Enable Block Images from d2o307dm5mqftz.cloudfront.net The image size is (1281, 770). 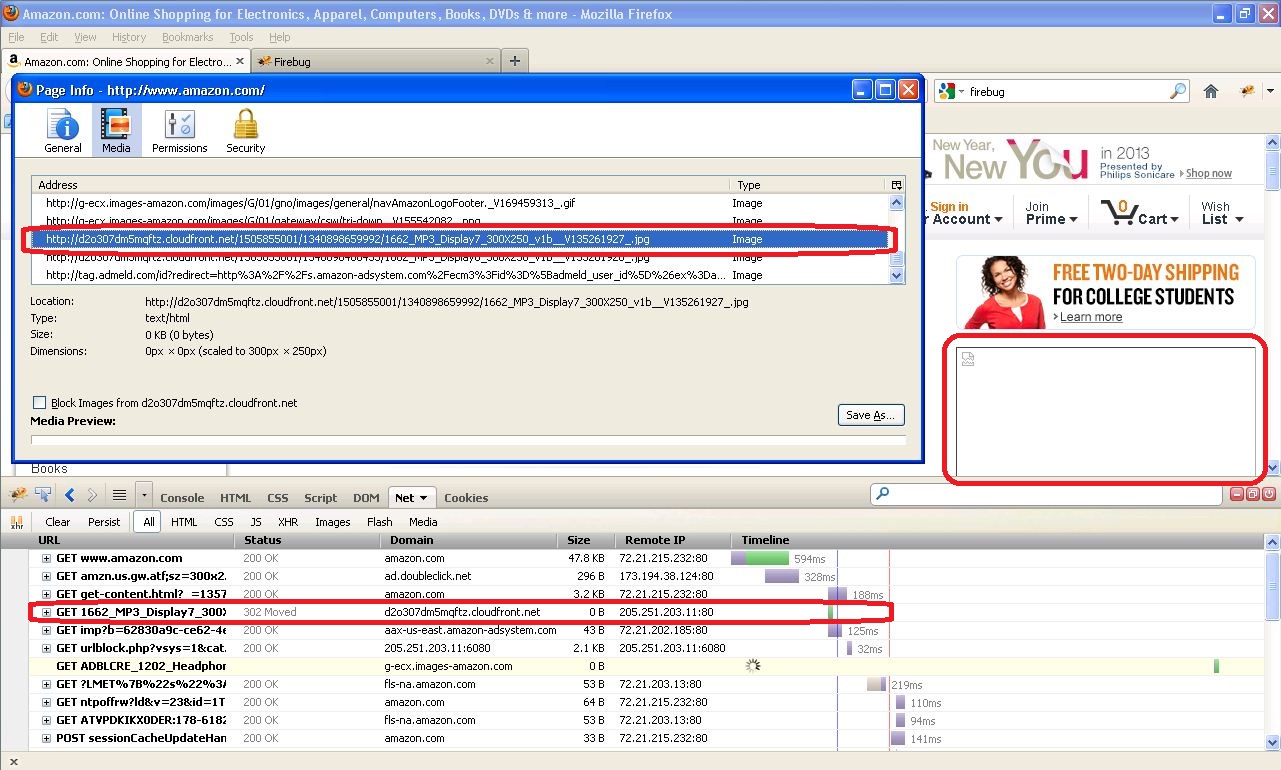[40, 403]
